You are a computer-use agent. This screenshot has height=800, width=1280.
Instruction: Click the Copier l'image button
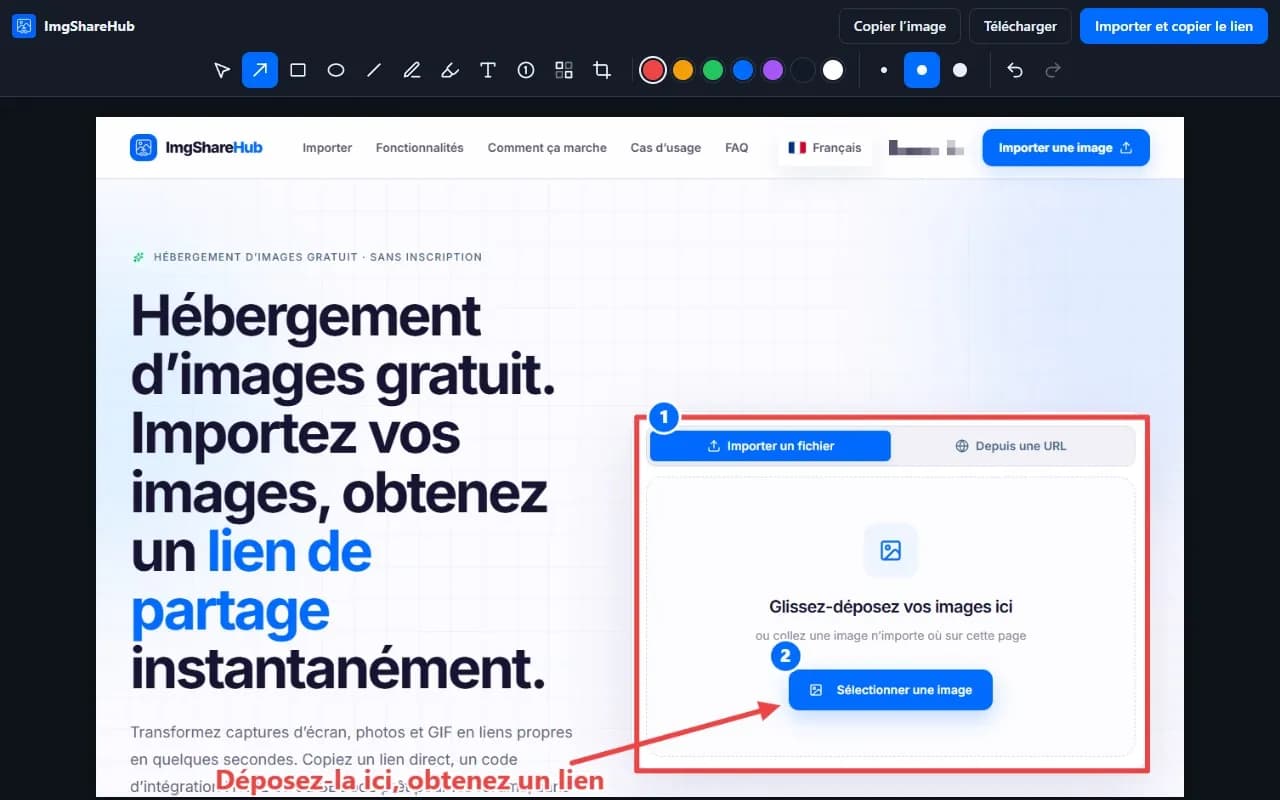[900, 26]
